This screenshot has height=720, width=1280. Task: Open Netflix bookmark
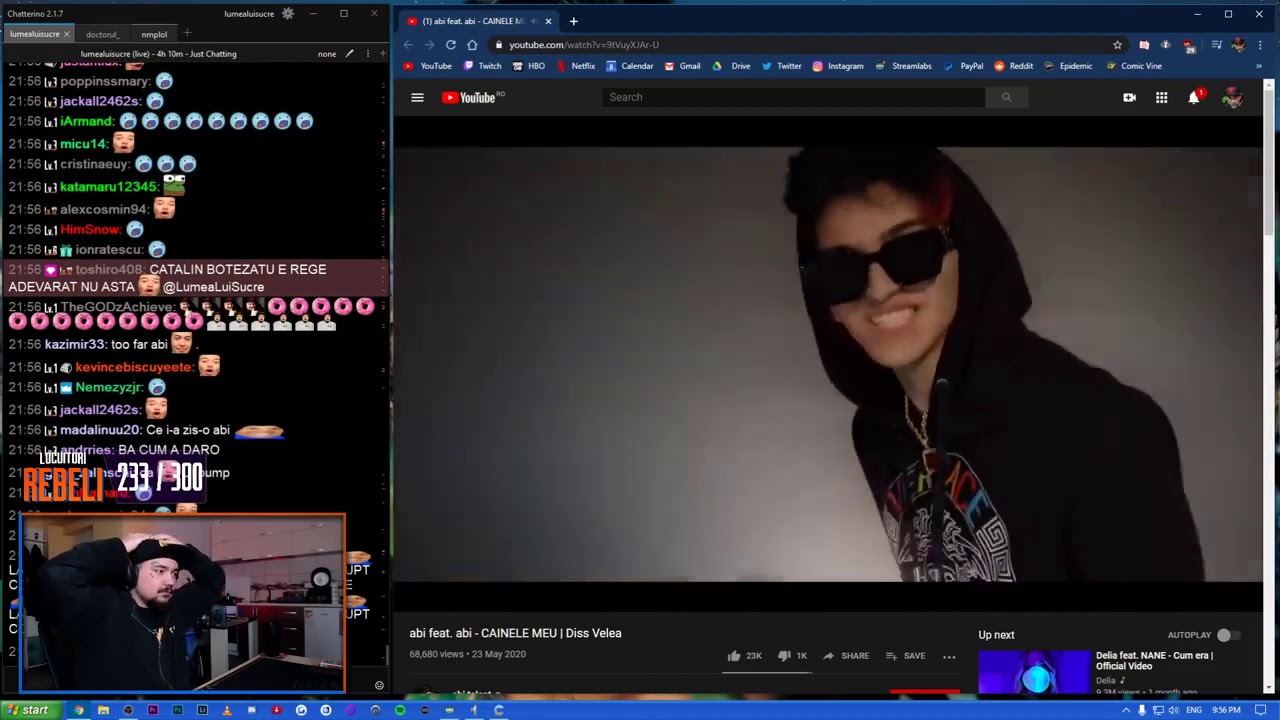tap(575, 66)
